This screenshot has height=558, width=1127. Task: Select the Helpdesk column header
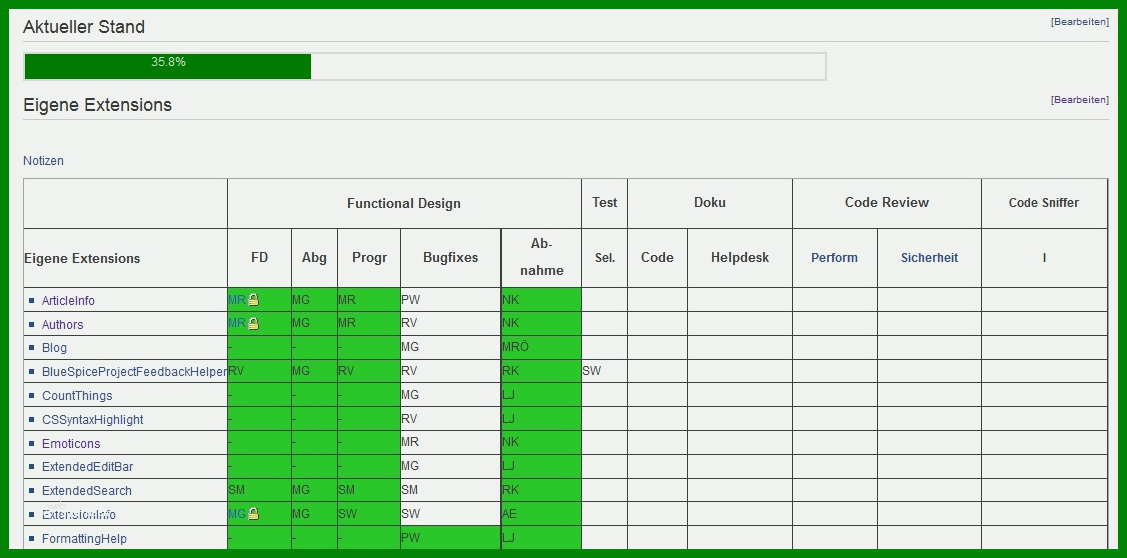740,258
